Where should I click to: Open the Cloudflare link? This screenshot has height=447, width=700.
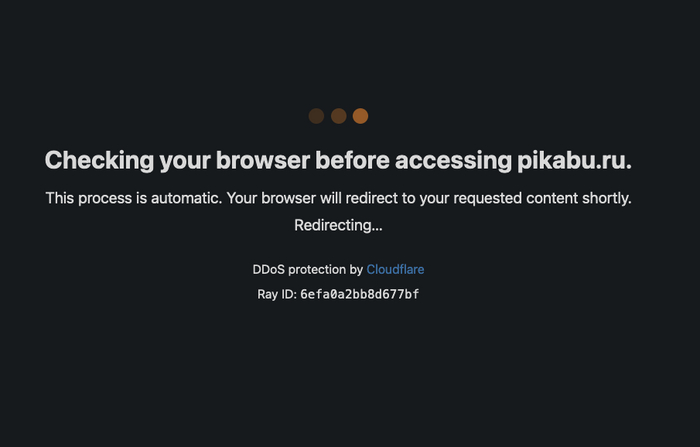395,270
